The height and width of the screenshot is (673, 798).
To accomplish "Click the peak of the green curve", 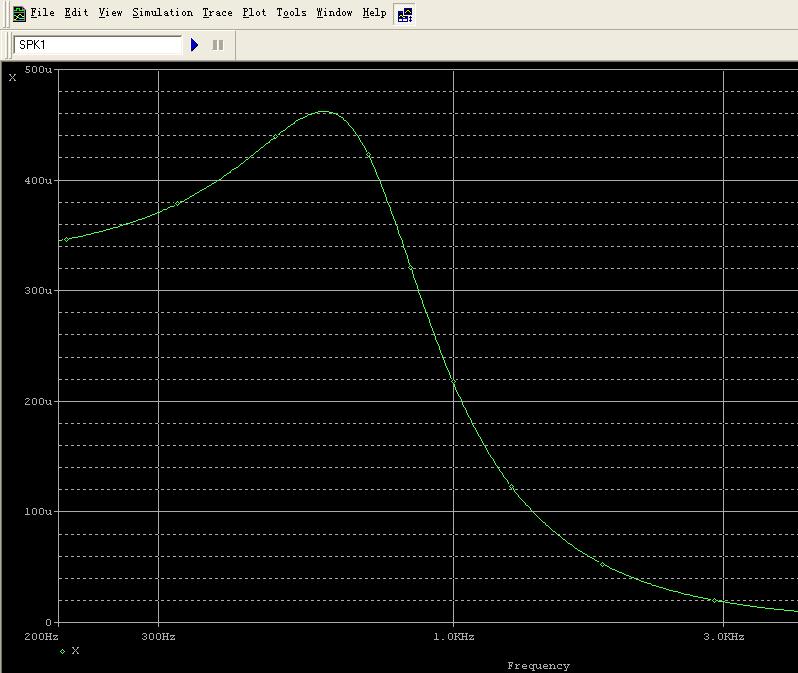I will point(323,111).
